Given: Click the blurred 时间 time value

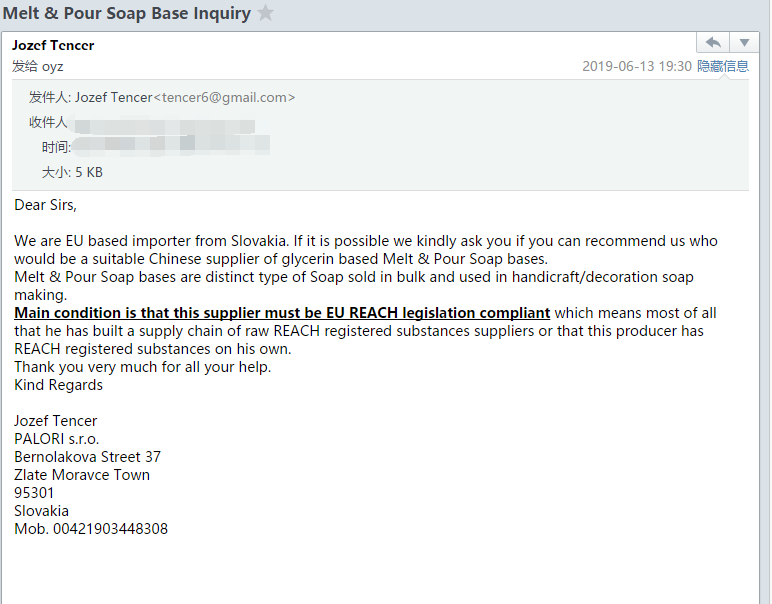Looking at the screenshot, I should (x=171, y=145).
